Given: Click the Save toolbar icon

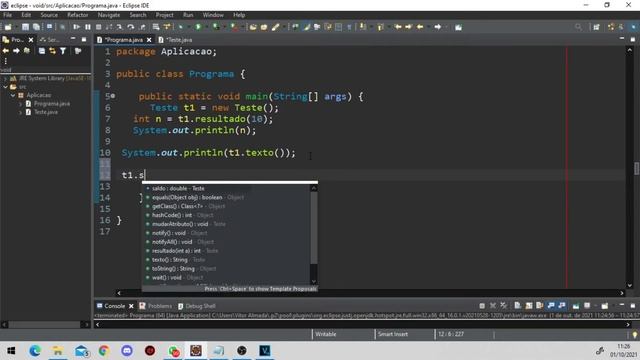Looking at the screenshot, I should (25, 27).
